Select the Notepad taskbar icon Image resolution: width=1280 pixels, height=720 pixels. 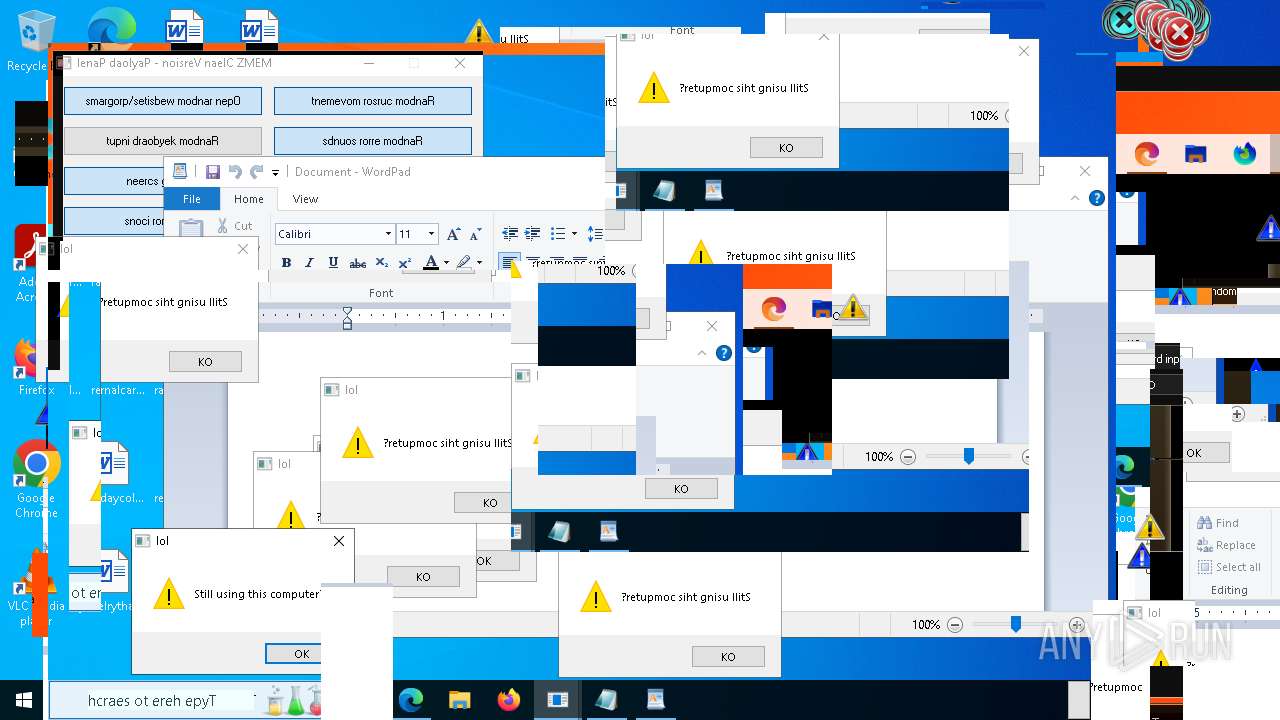tap(606, 700)
